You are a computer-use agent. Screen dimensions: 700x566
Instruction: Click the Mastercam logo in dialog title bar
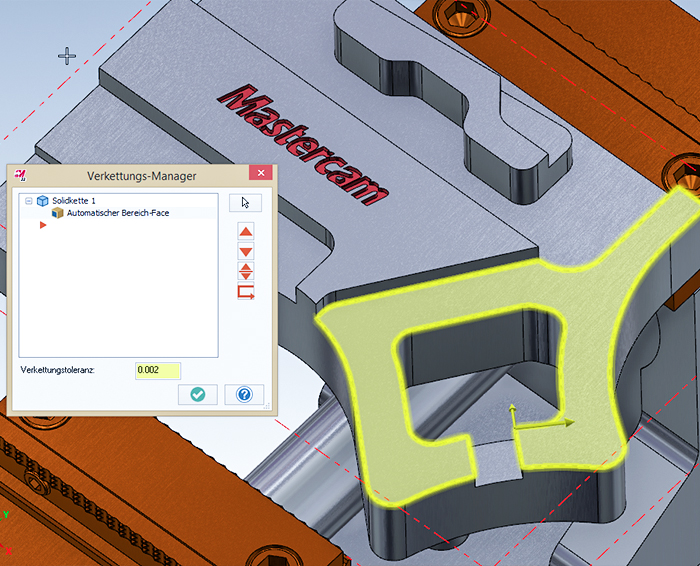click(x=19, y=175)
